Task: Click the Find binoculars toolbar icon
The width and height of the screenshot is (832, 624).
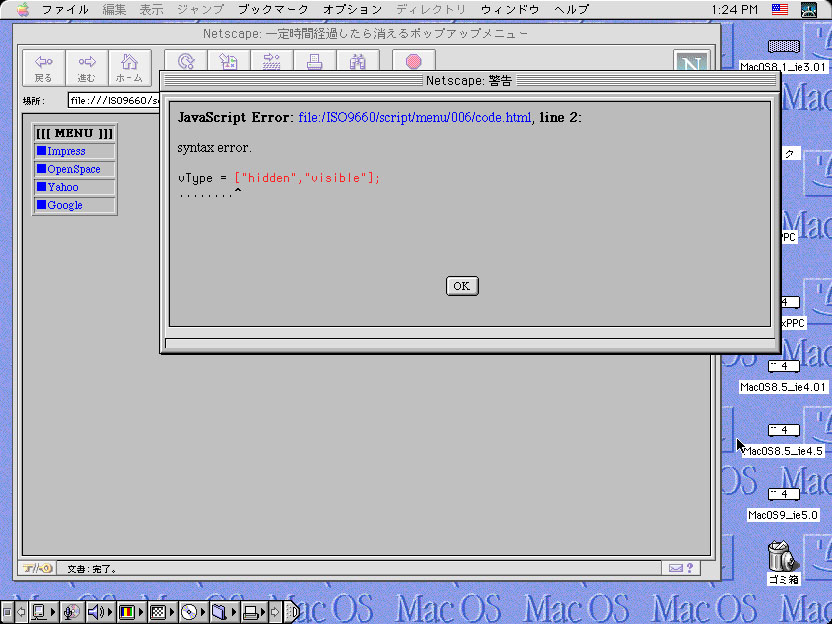Action: point(358,61)
